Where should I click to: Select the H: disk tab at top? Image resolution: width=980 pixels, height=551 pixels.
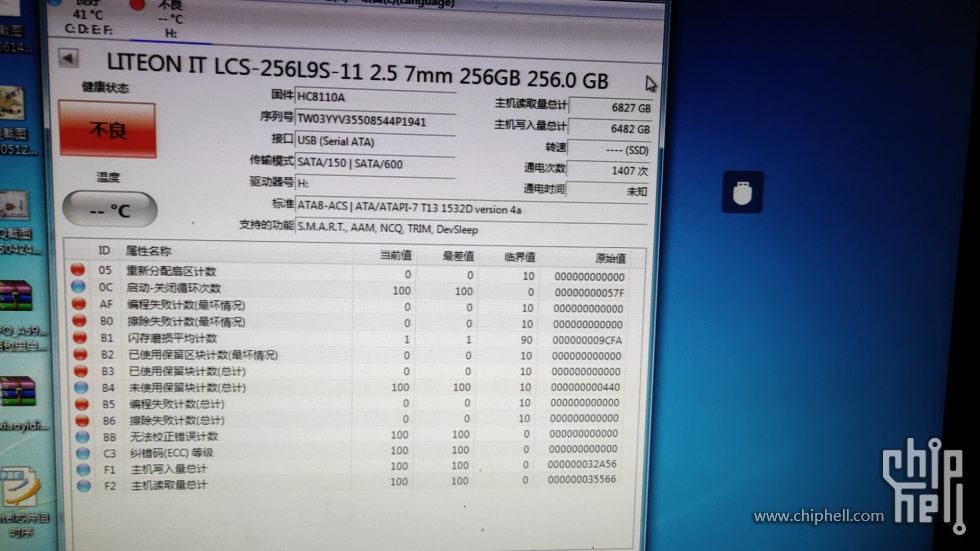(171, 21)
